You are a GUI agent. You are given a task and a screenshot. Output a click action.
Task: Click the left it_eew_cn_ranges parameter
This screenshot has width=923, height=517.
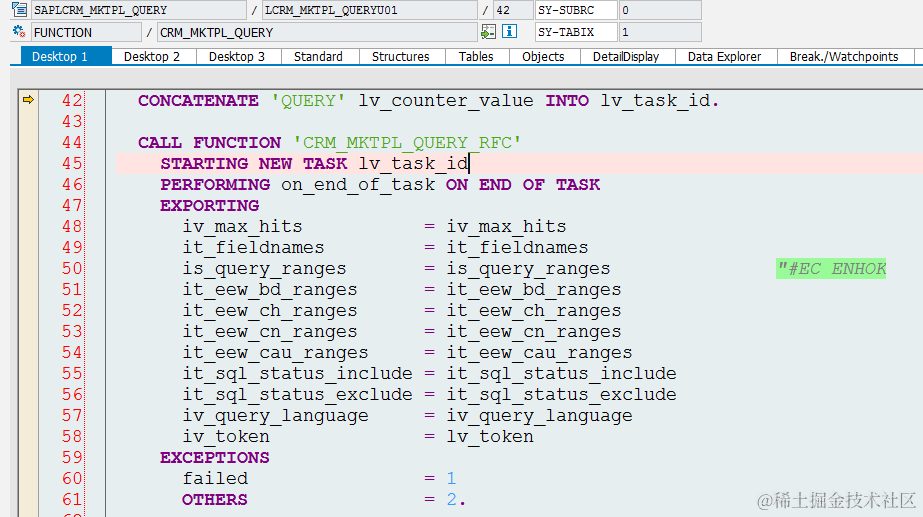click(270, 332)
